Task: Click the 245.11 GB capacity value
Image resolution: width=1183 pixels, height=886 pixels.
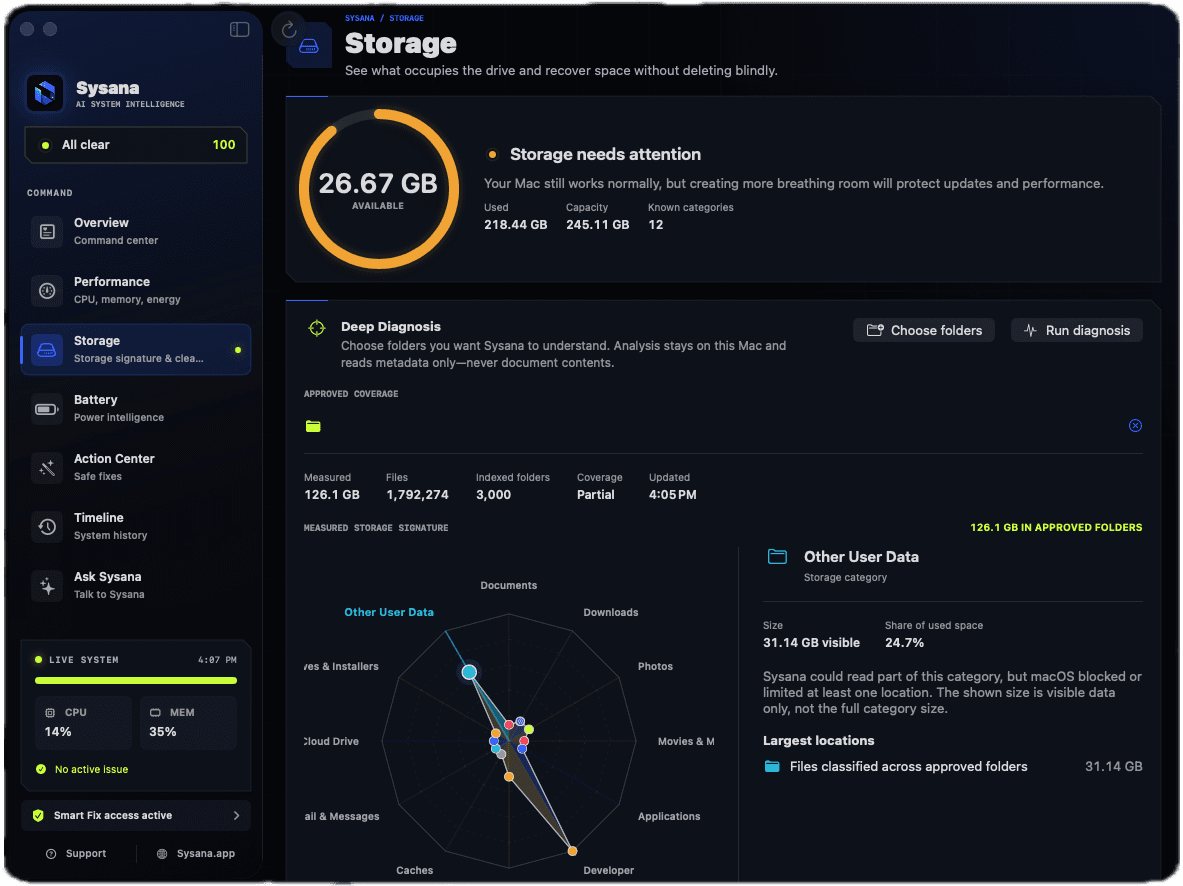Action: [x=598, y=225]
